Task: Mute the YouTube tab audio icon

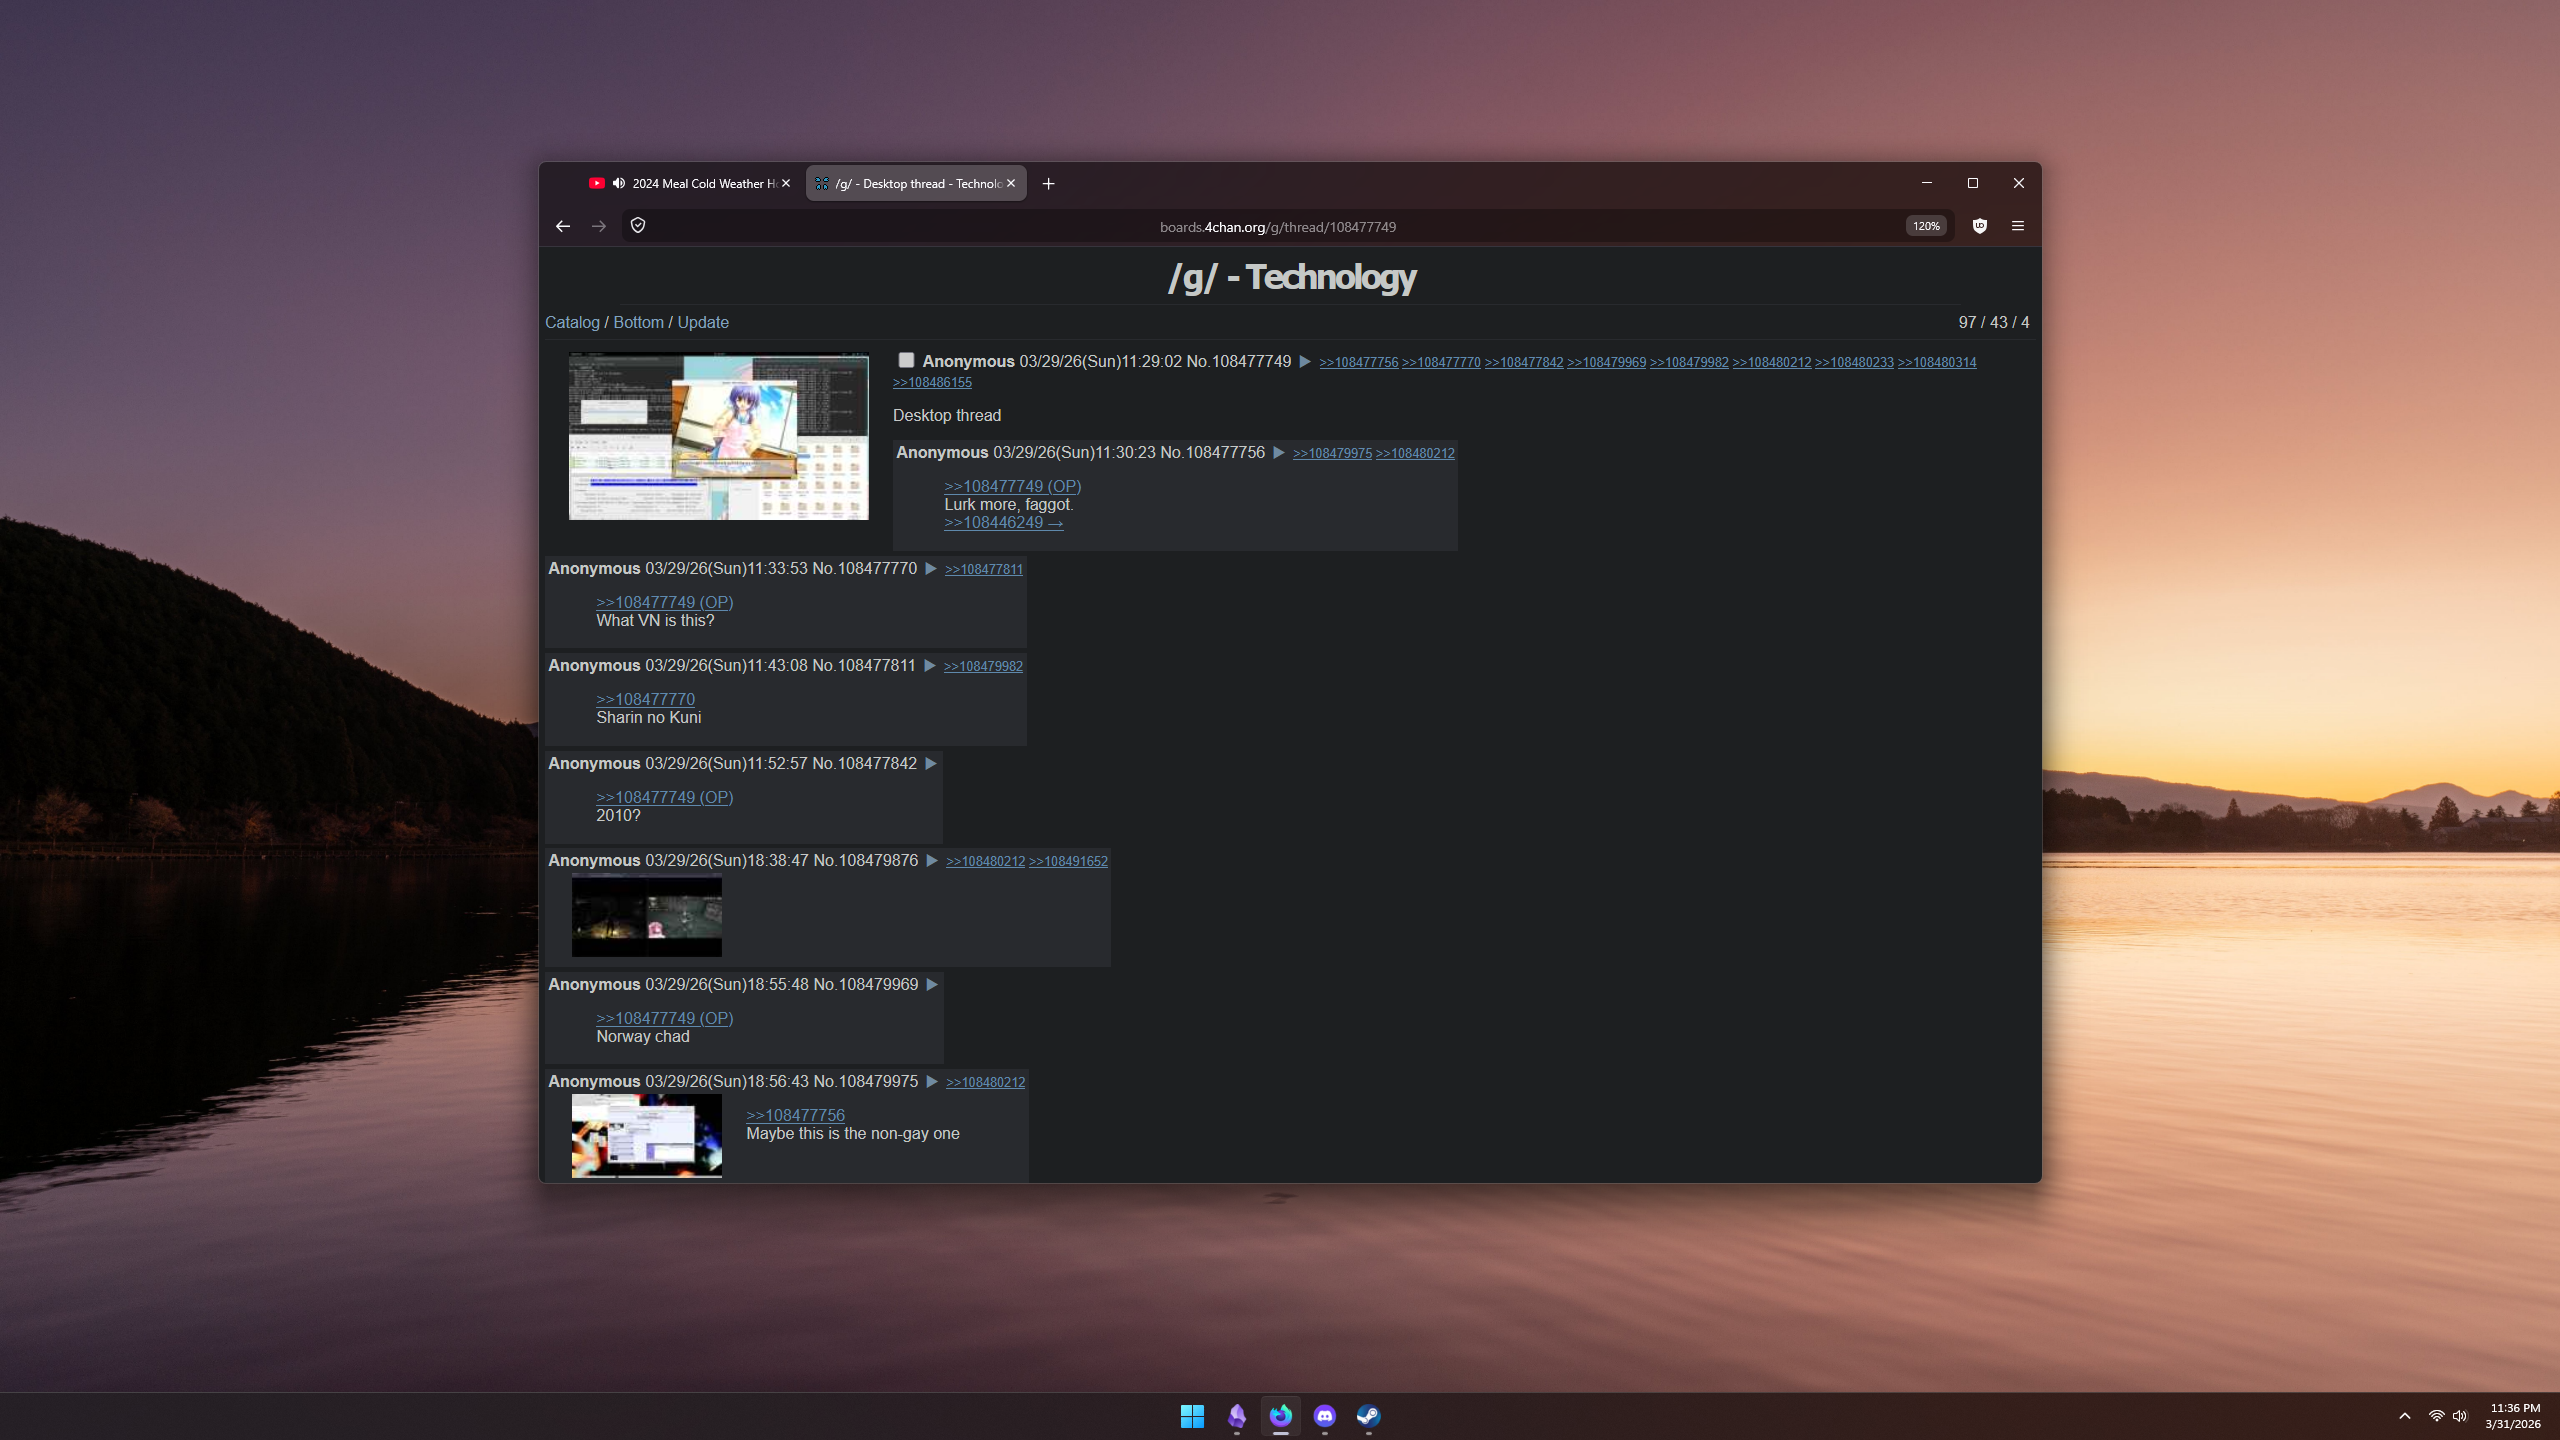Action: [x=619, y=183]
